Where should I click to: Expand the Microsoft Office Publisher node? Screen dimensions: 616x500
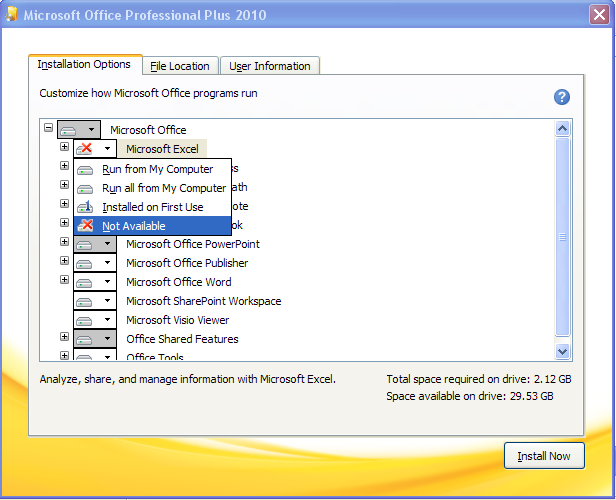[x=64, y=260]
